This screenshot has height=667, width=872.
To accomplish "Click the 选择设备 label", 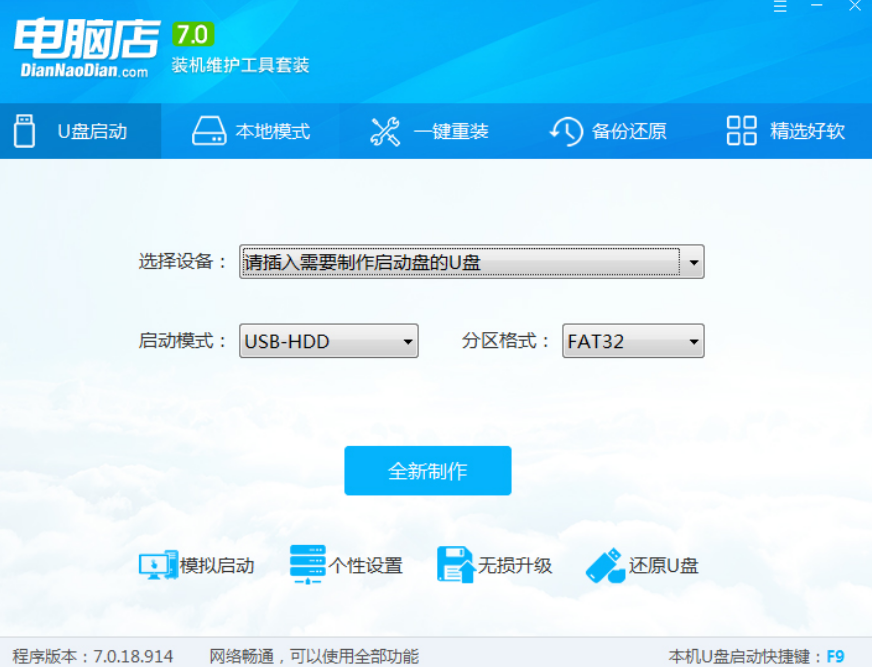I will click(182, 261).
